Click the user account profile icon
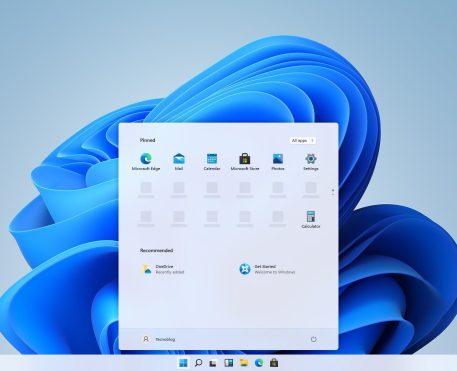 (146, 339)
